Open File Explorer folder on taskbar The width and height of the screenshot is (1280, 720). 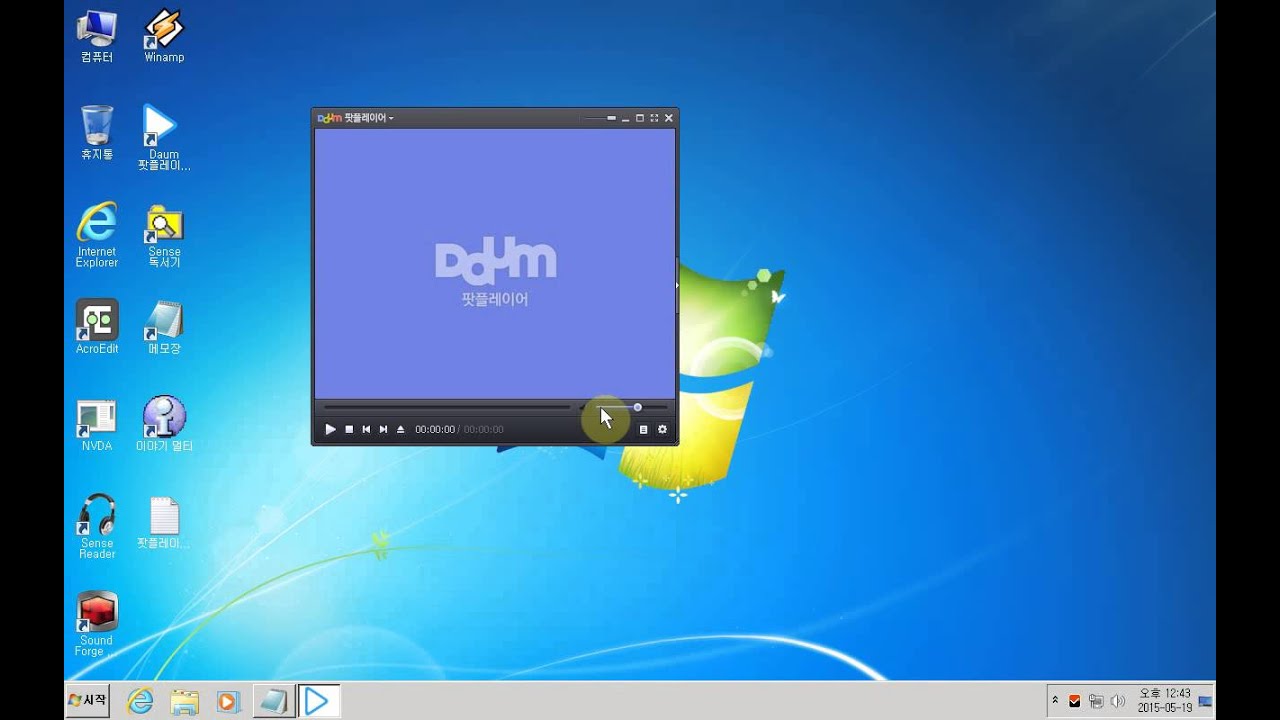click(x=184, y=702)
